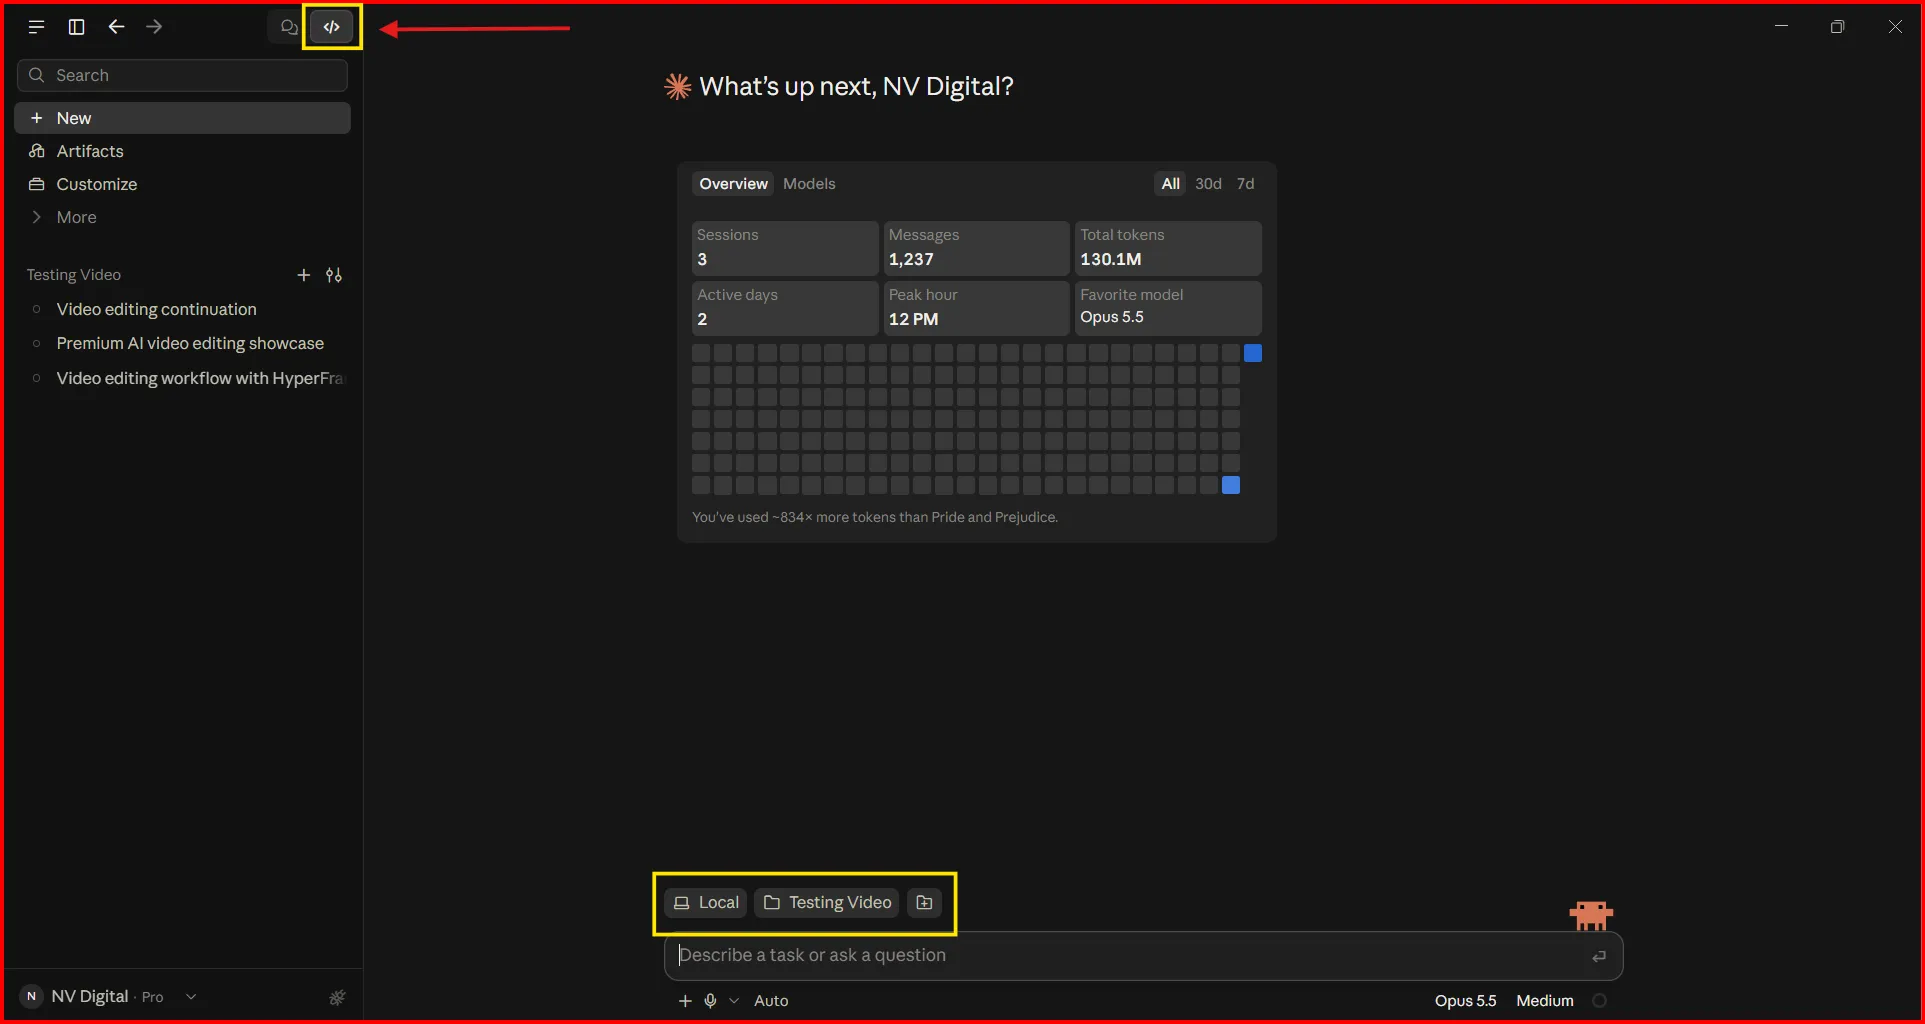Open Video editing continuation session
The image size is (1925, 1024).
click(182, 309)
